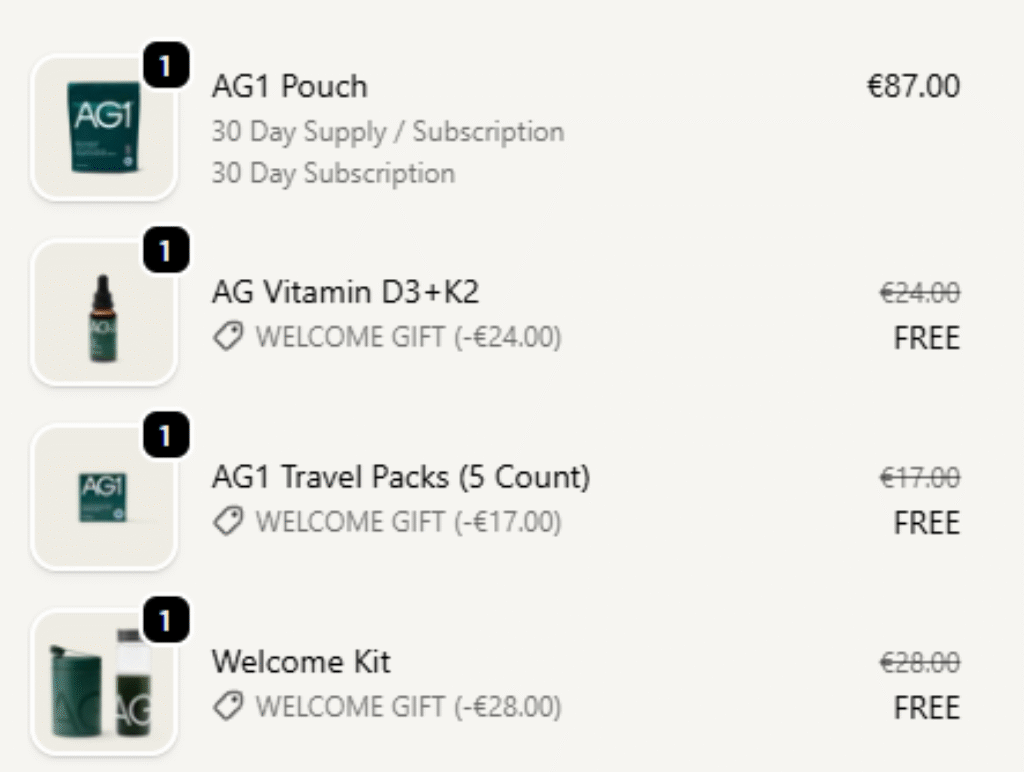Click the WELCOME GIFT (-€24.00) discount label
Image resolution: width=1024 pixels, height=772 pixels.
pos(408,338)
